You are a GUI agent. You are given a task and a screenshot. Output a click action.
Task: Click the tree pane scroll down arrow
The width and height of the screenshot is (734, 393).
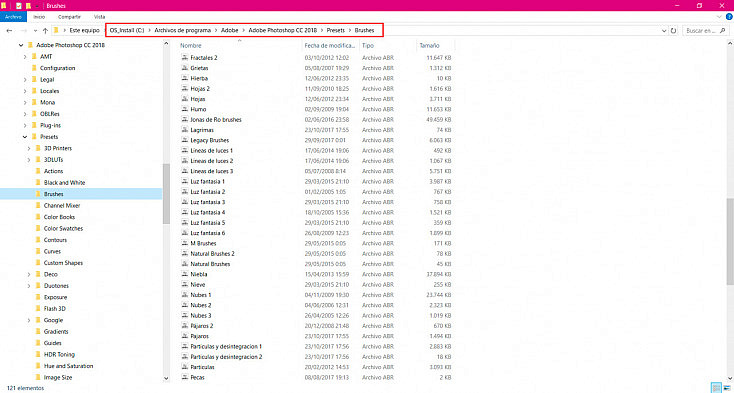tap(166, 378)
